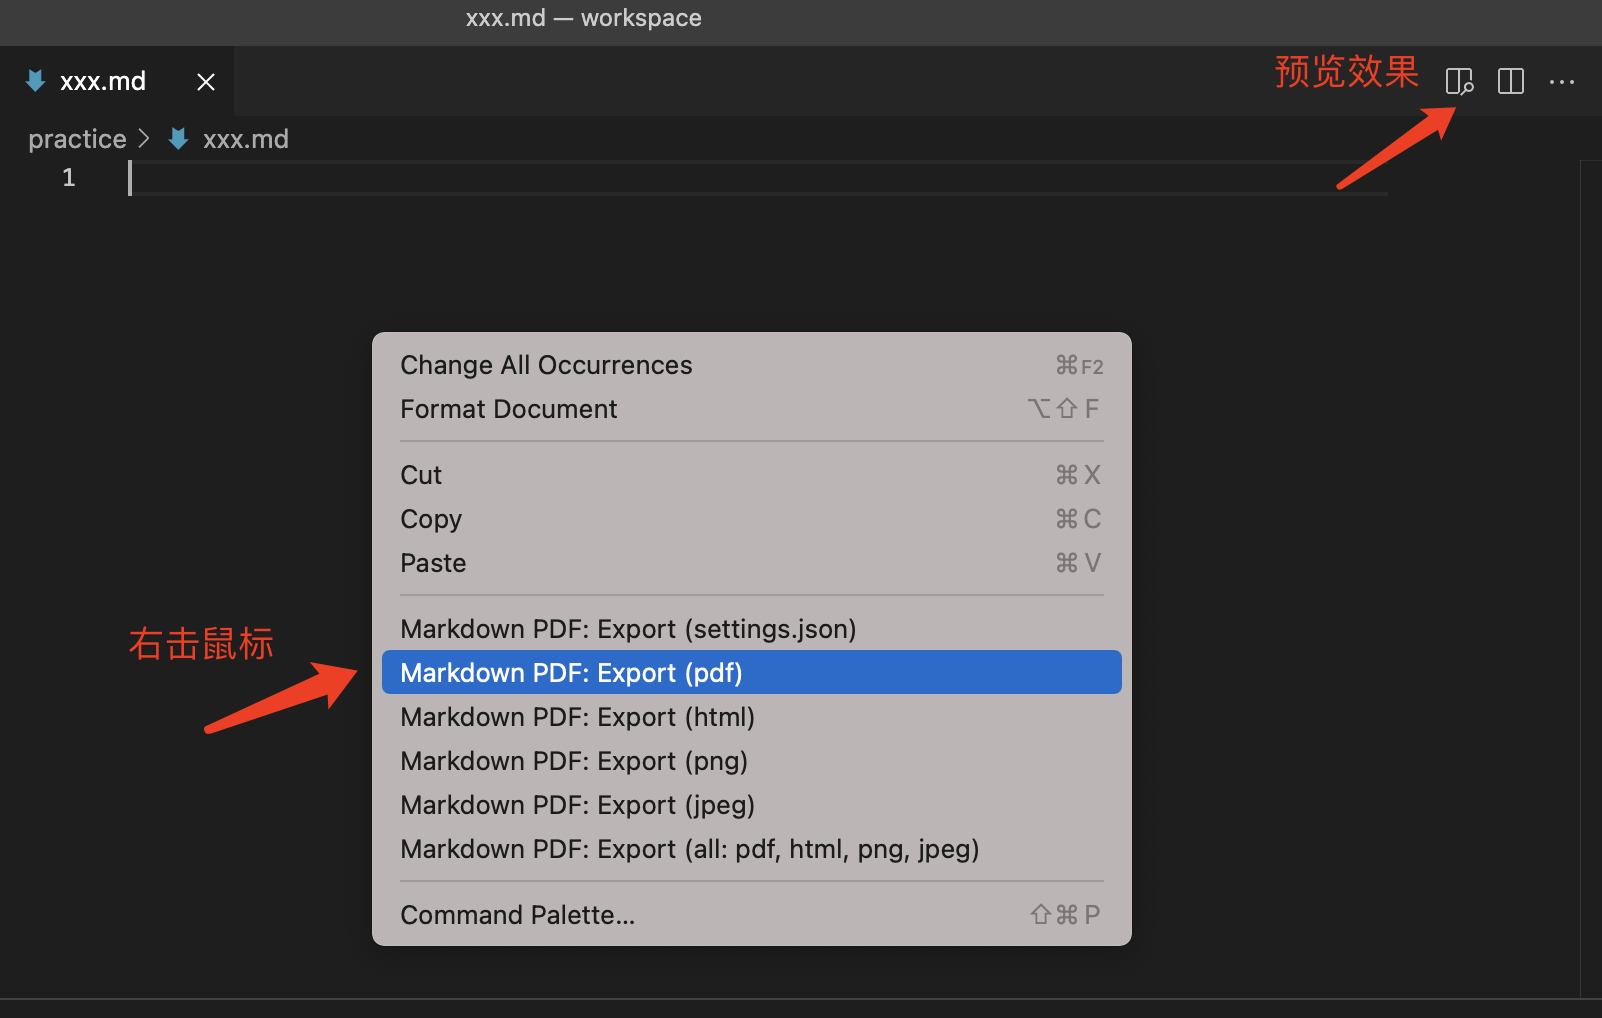This screenshot has height=1018, width=1602.
Task: Click xxx.md in the breadcrumb path
Action: (x=246, y=138)
